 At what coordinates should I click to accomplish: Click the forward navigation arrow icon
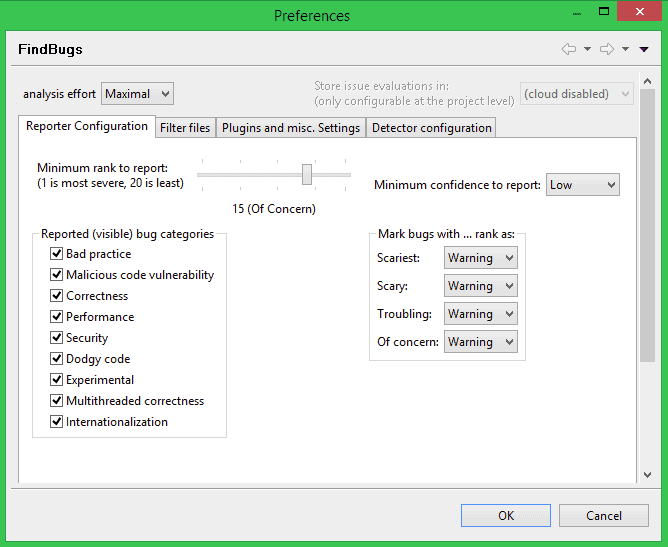click(x=606, y=49)
